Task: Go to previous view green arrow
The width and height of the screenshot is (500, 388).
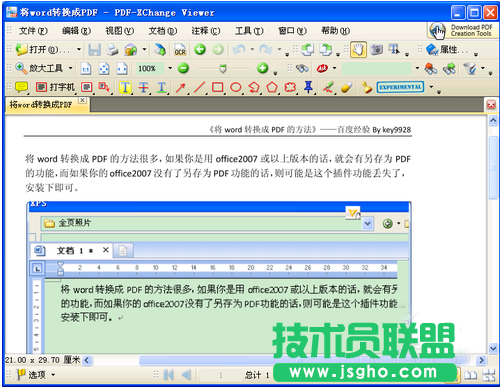Action: (x=200, y=50)
